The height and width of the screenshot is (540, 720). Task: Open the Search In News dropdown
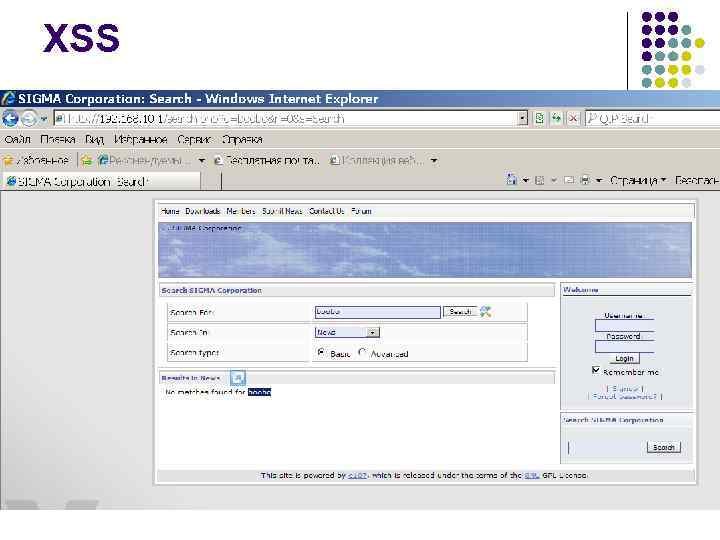[x=347, y=332]
